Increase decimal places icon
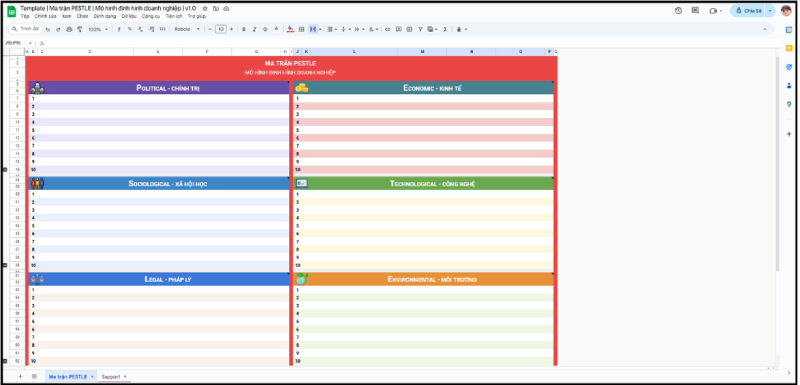Screen dimensions: 800x385 pos(151,30)
